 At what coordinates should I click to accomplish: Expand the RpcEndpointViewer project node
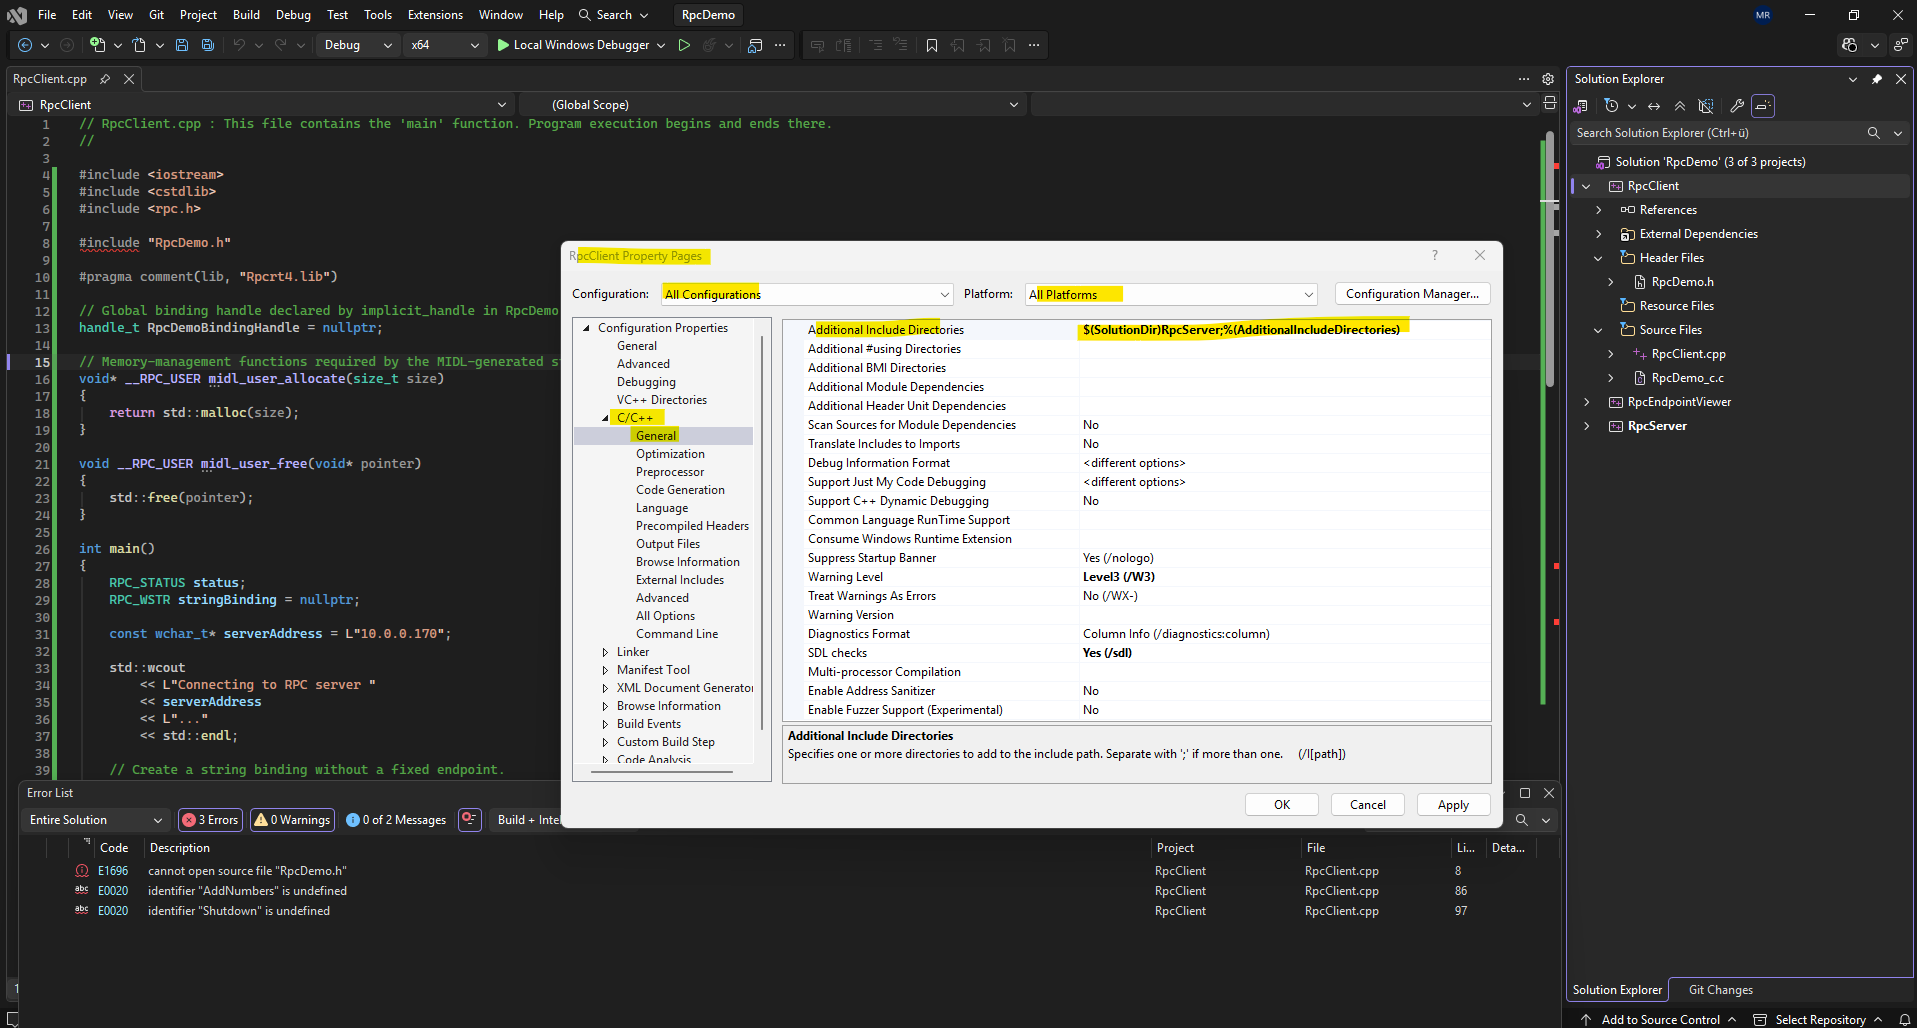(1587, 402)
